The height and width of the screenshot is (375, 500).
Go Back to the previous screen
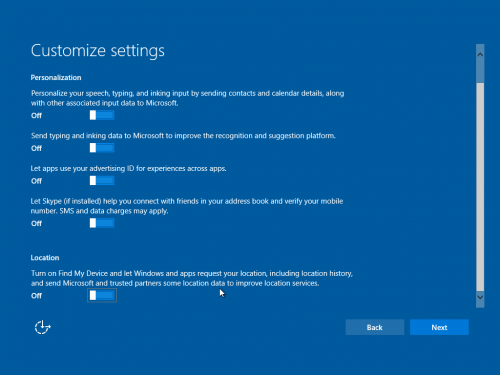point(375,327)
